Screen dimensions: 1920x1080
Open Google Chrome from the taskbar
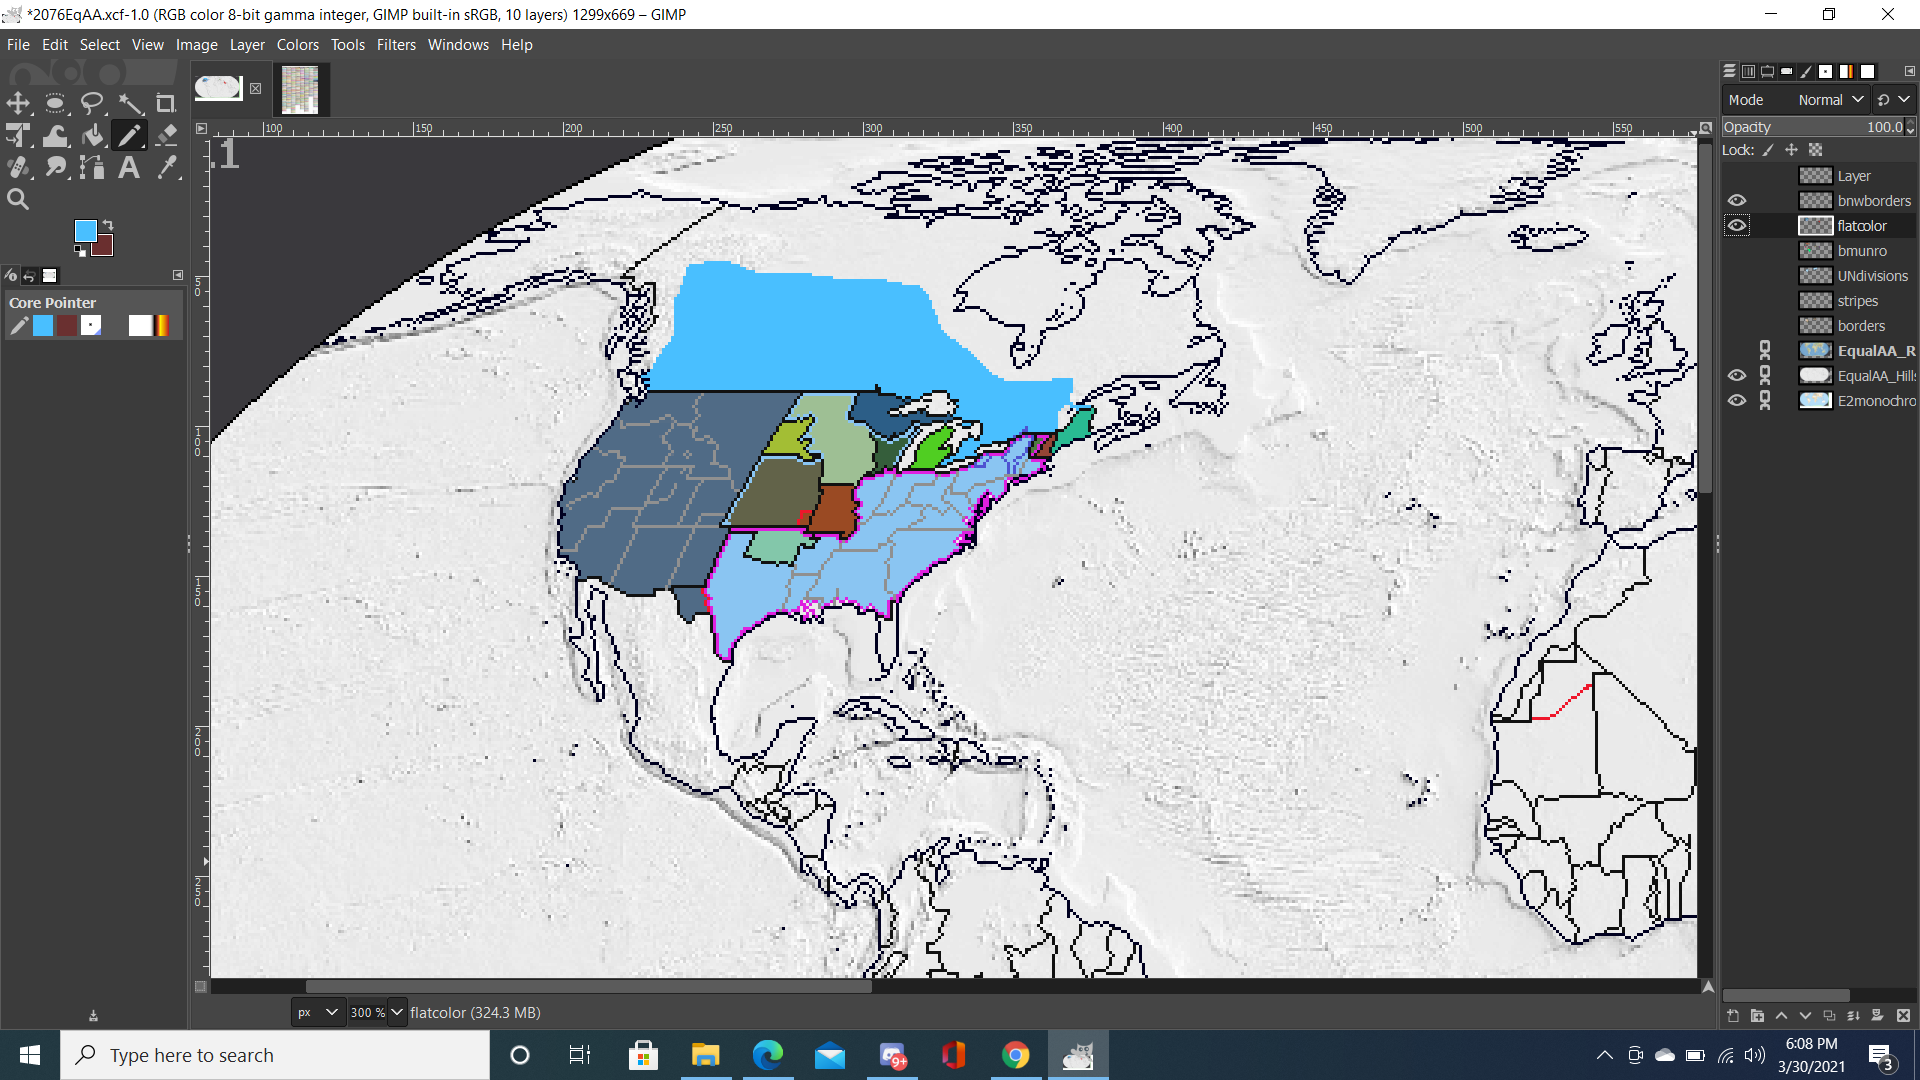click(1015, 1055)
